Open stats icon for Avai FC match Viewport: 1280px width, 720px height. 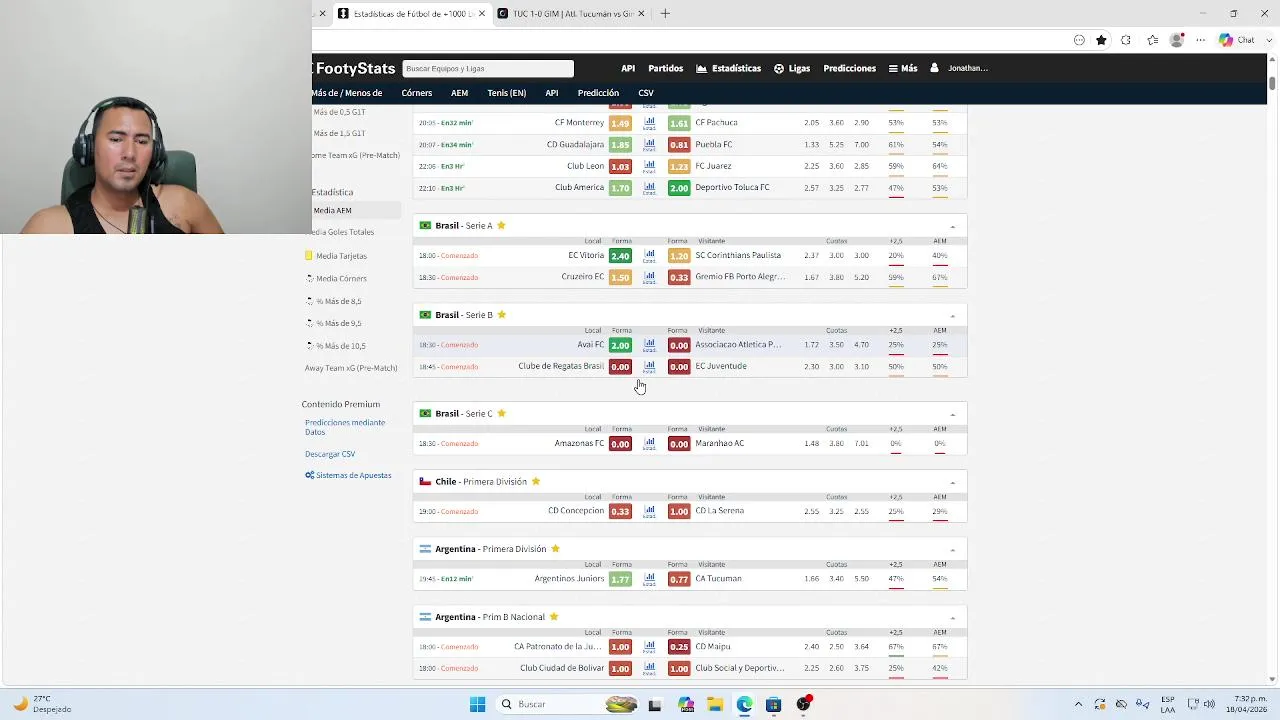tap(649, 345)
